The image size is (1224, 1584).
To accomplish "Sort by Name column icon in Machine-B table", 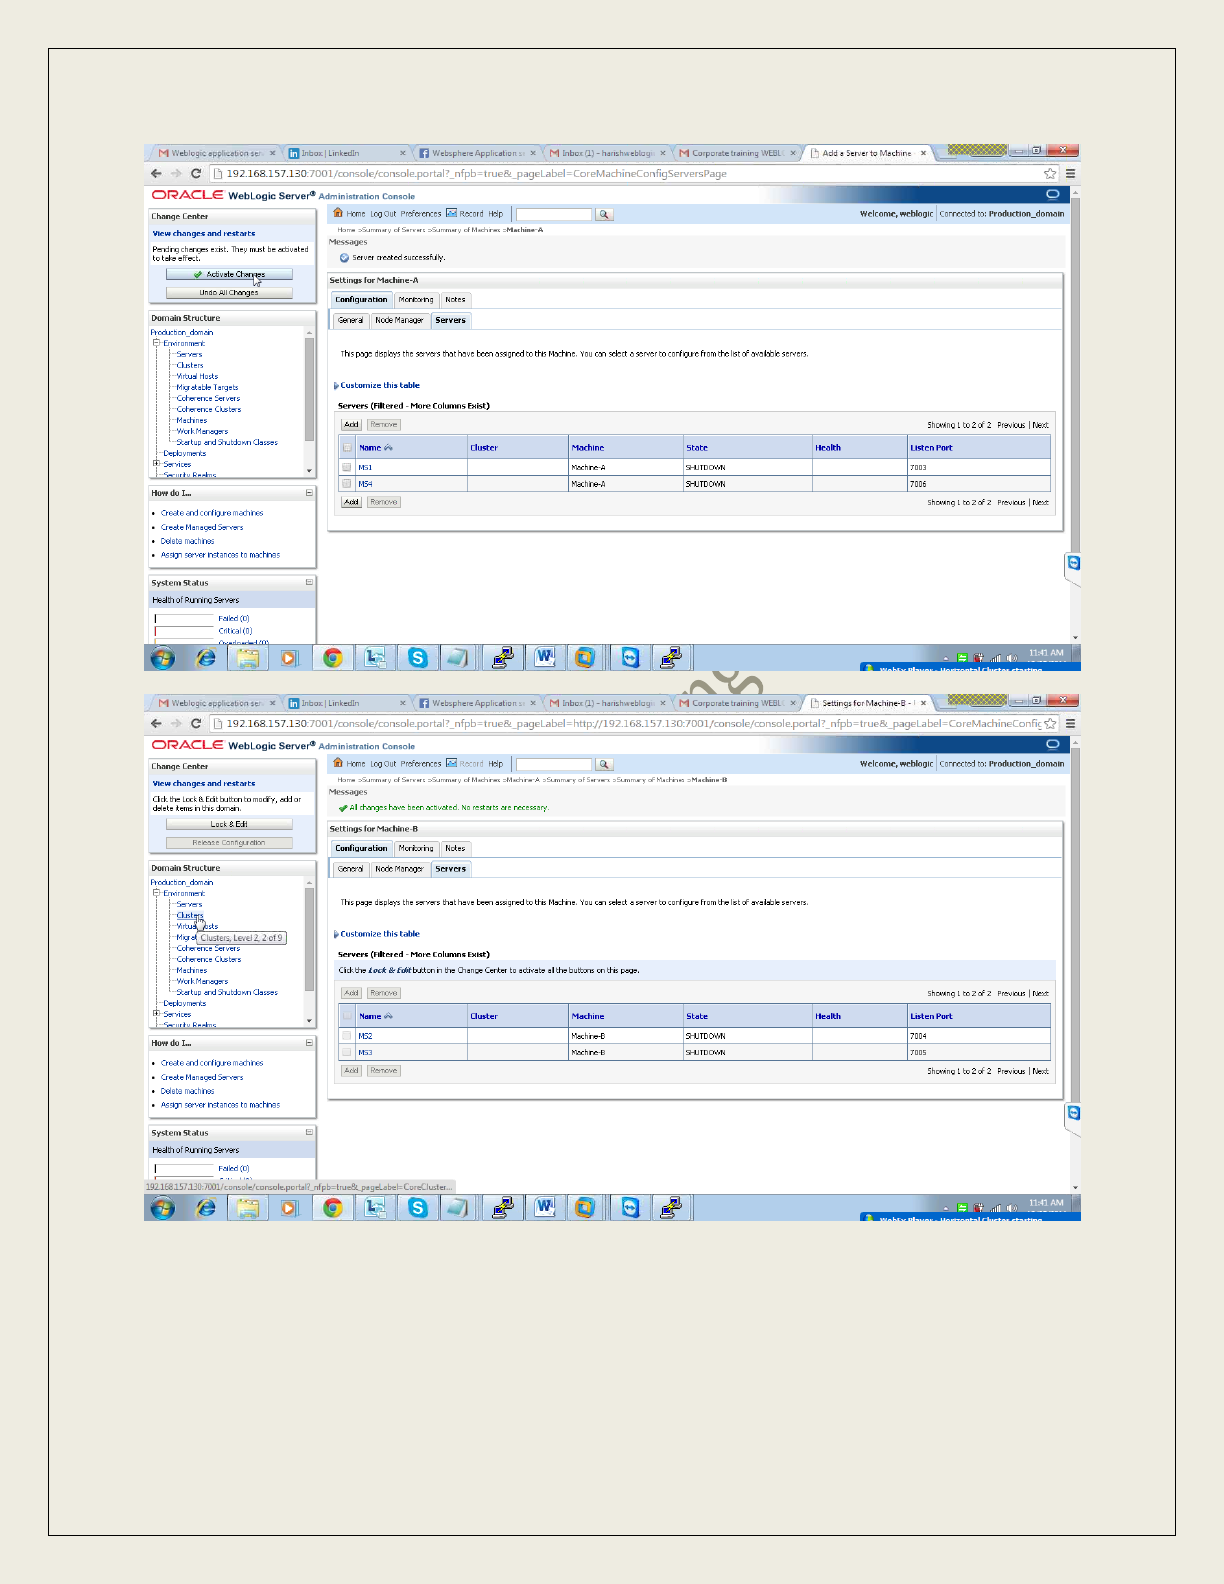I will point(388,1016).
